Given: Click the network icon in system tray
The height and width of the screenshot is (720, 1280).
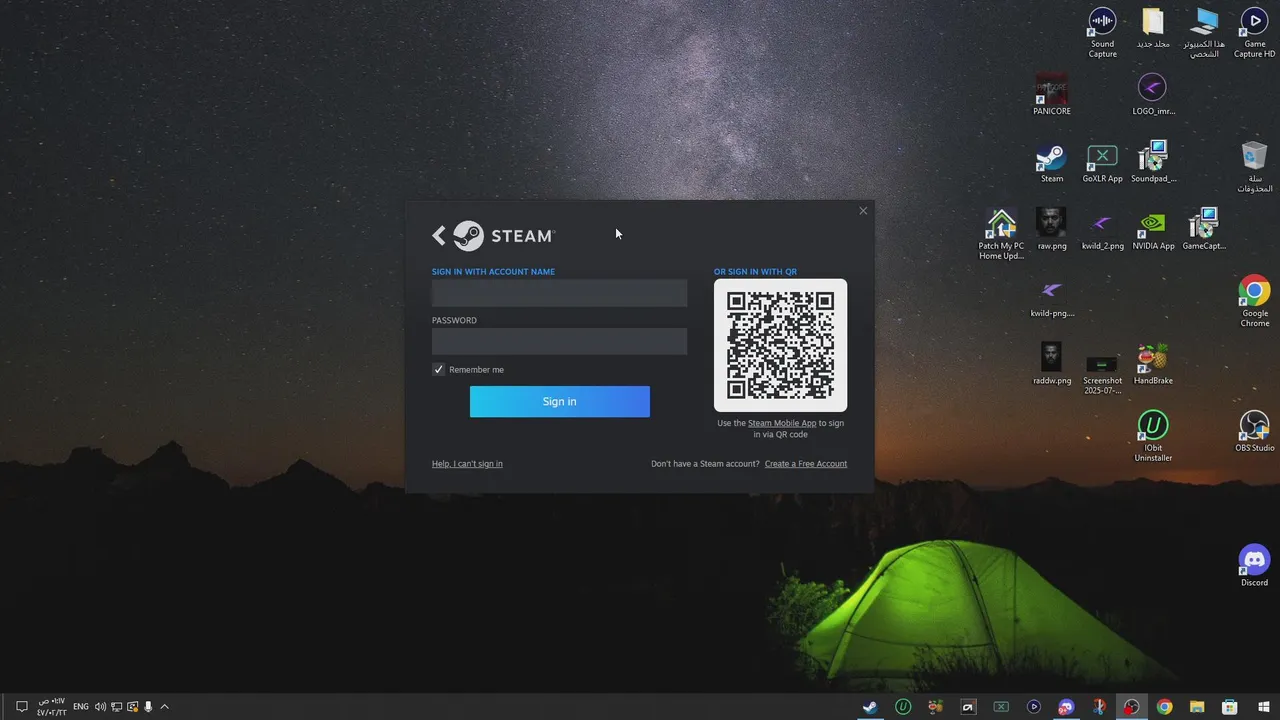Looking at the screenshot, I should [x=116, y=707].
